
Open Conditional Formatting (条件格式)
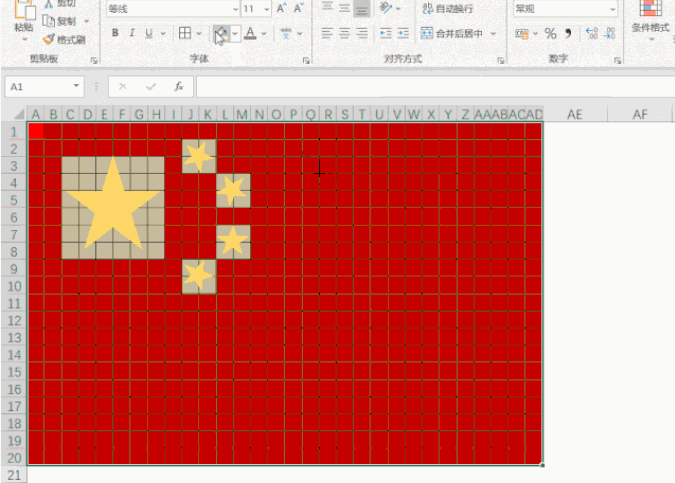click(x=651, y=19)
